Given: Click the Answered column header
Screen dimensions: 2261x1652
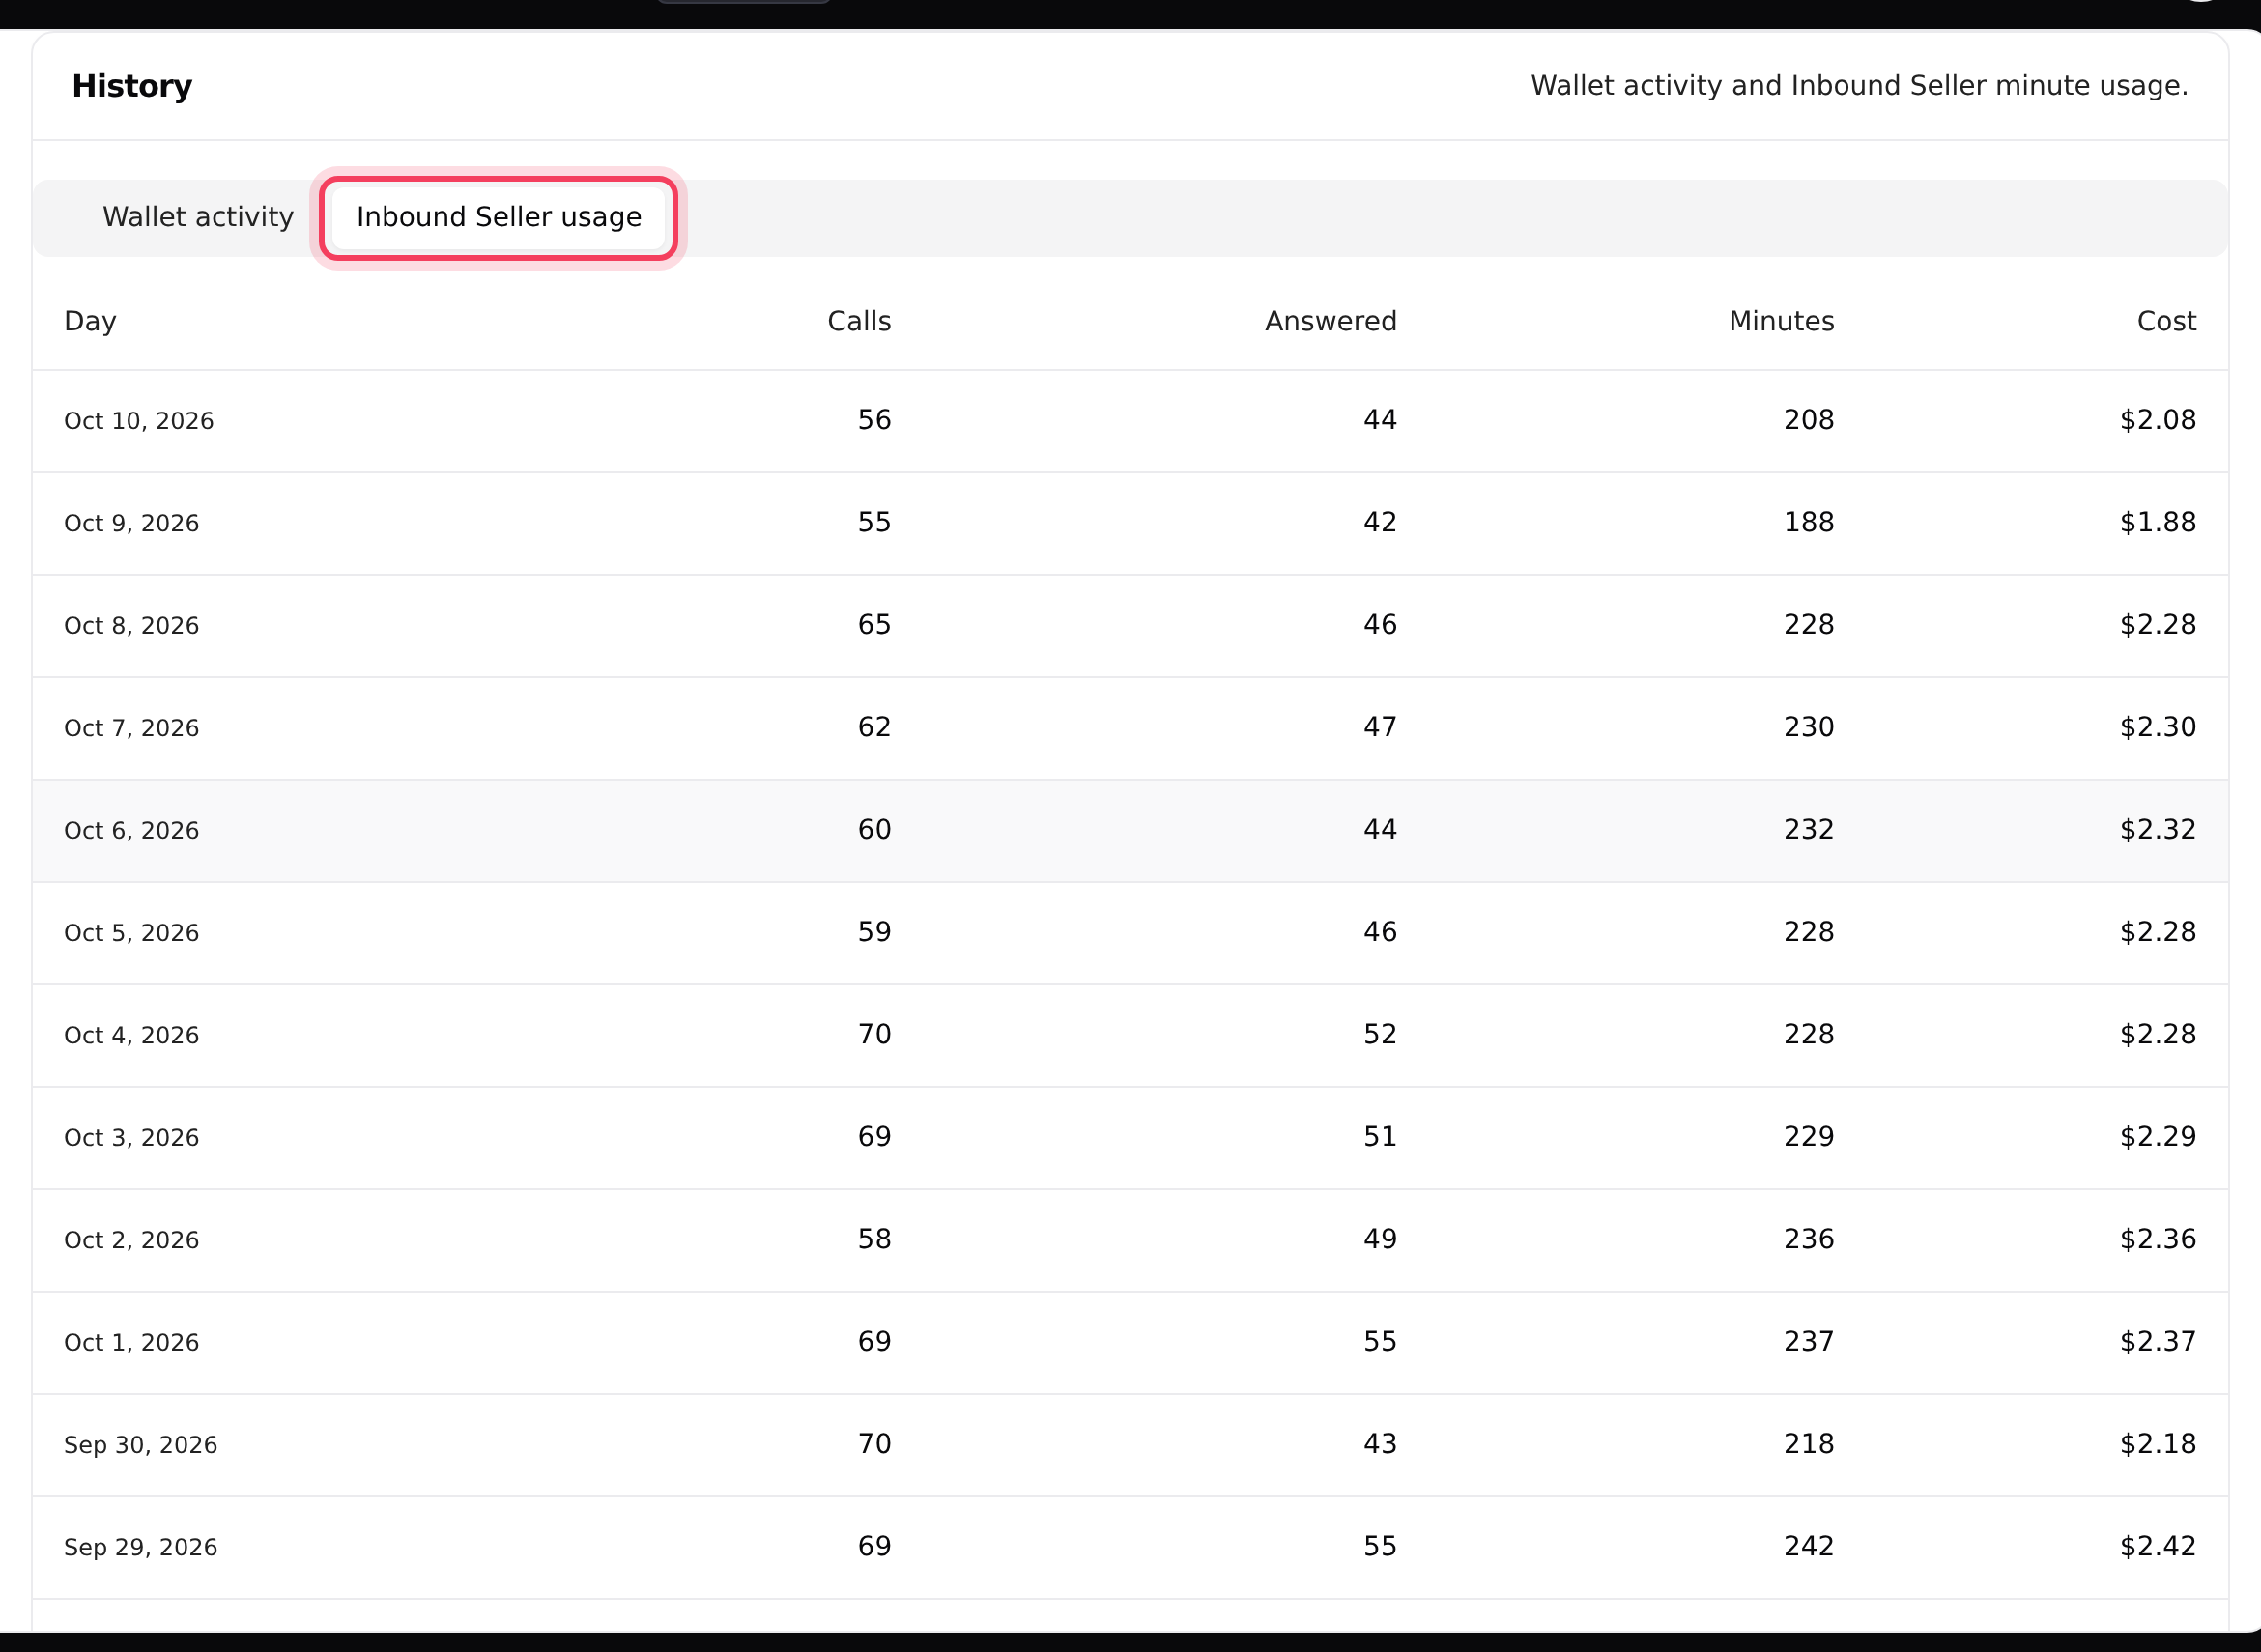Looking at the screenshot, I should [1330, 321].
